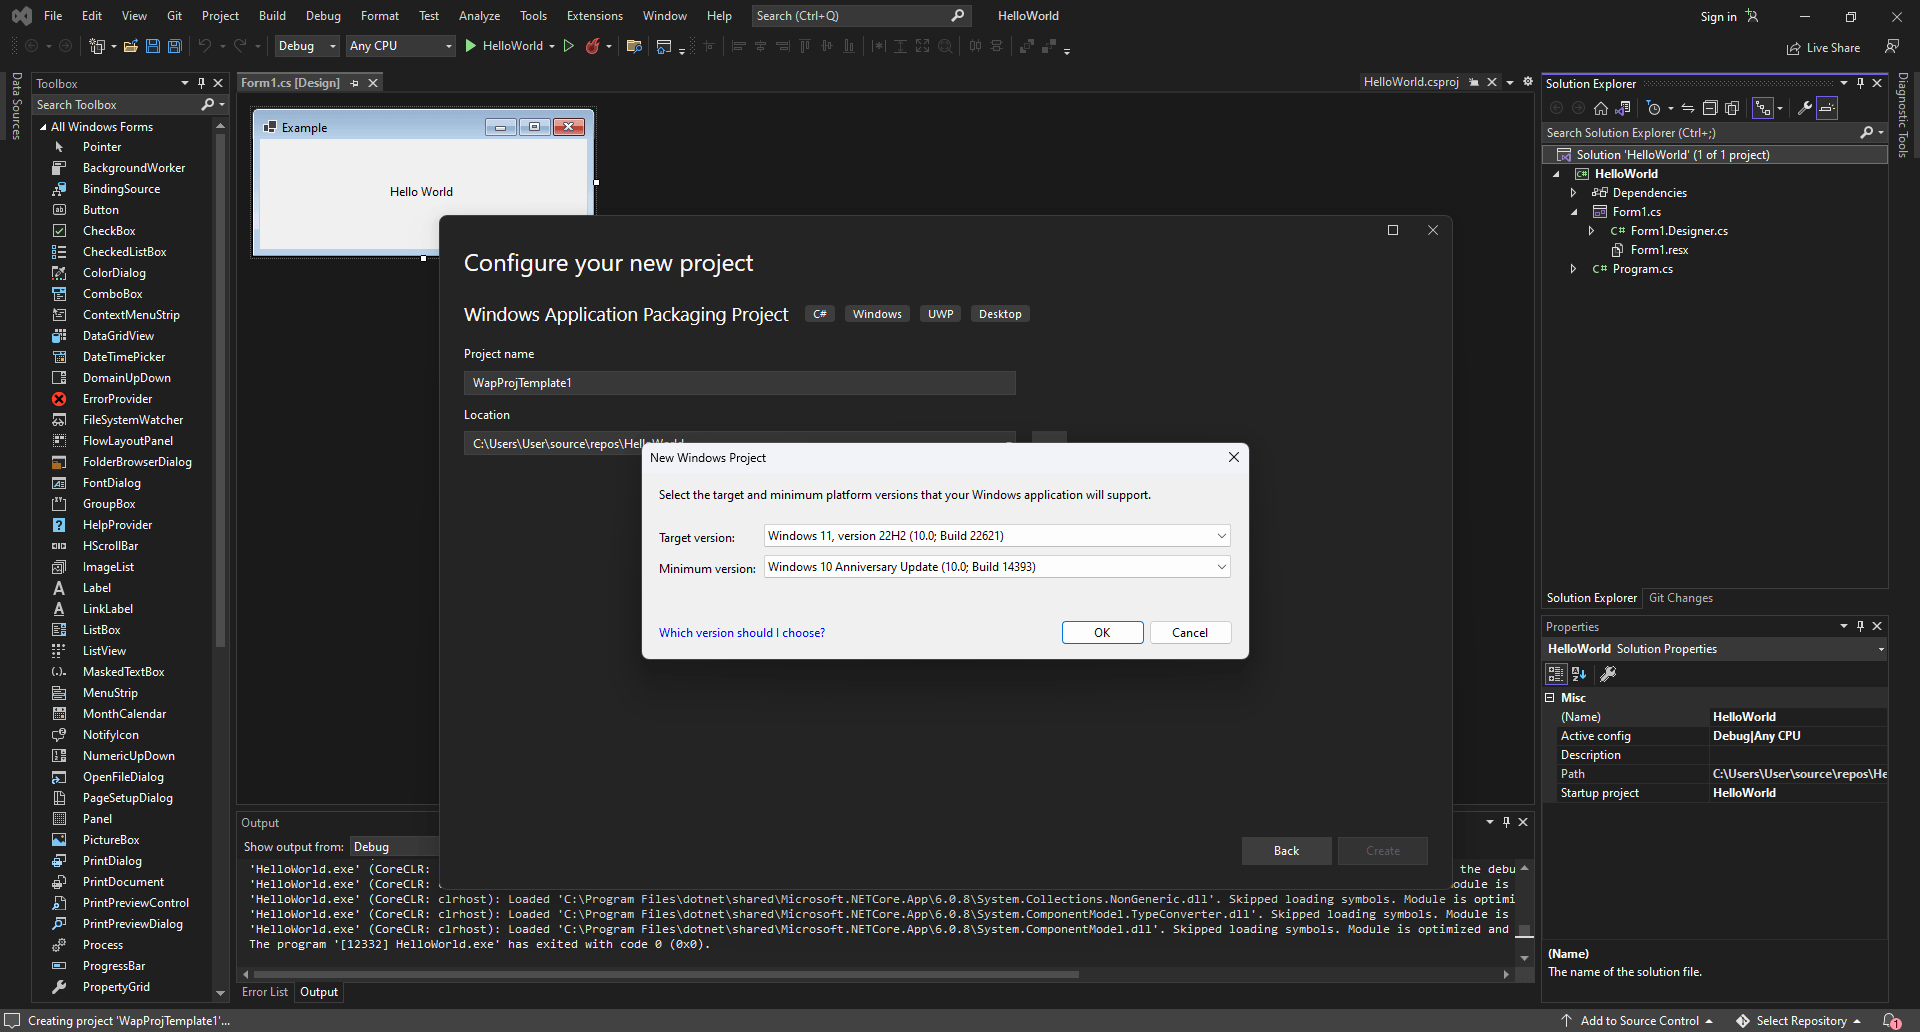Toggle auto-hide pin on Properties panel
The image size is (1922, 1032).
1860,627
